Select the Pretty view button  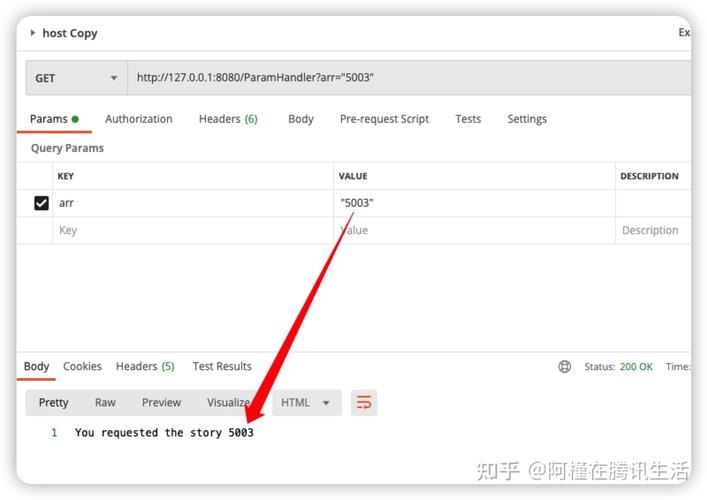pyautogui.click(x=53, y=403)
